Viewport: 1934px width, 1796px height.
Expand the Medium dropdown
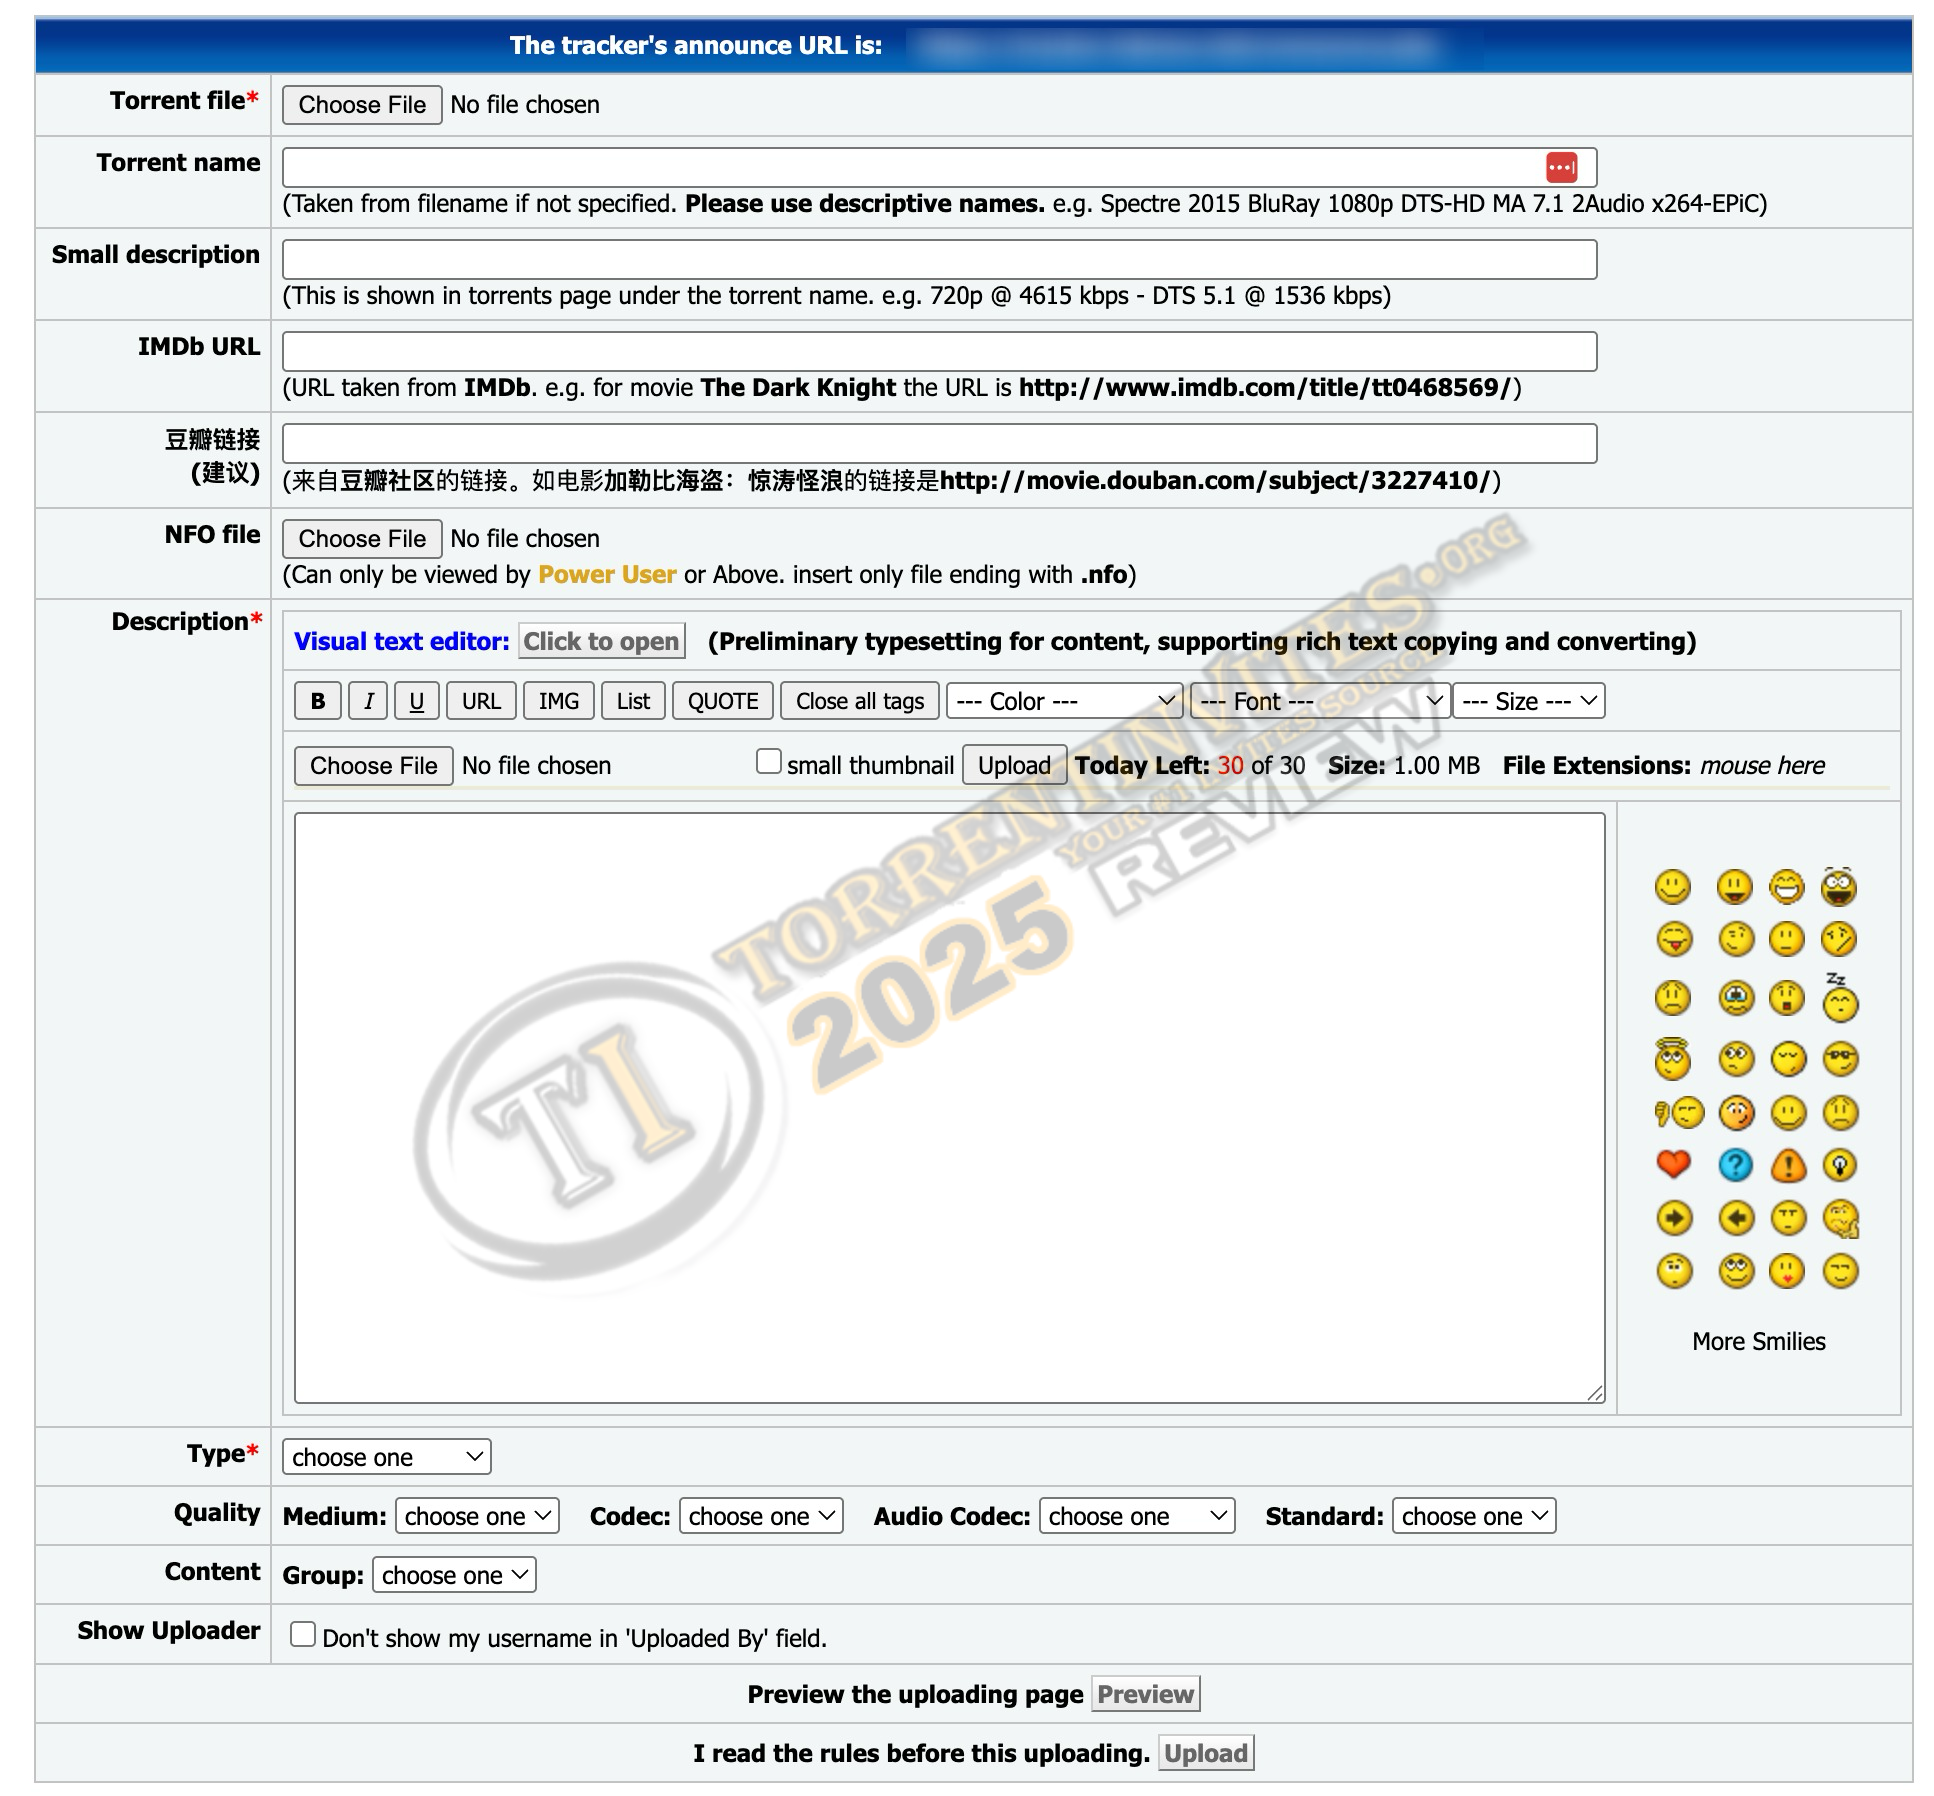tap(477, 1516)
